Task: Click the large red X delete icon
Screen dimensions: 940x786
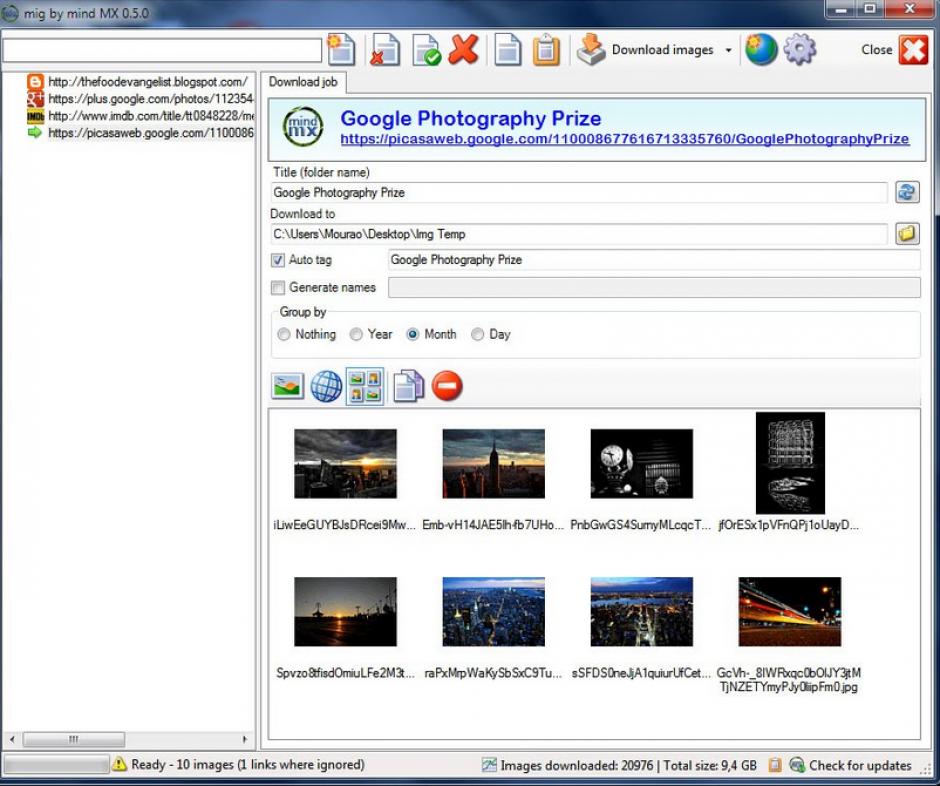Action: 463,50
